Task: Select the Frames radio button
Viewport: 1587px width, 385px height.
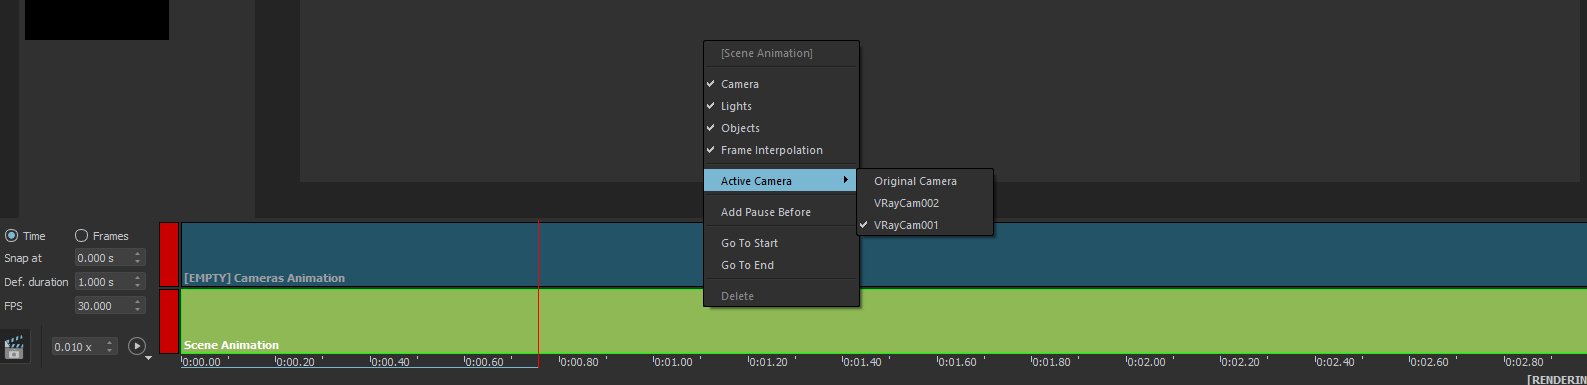Action: [82, 236]
